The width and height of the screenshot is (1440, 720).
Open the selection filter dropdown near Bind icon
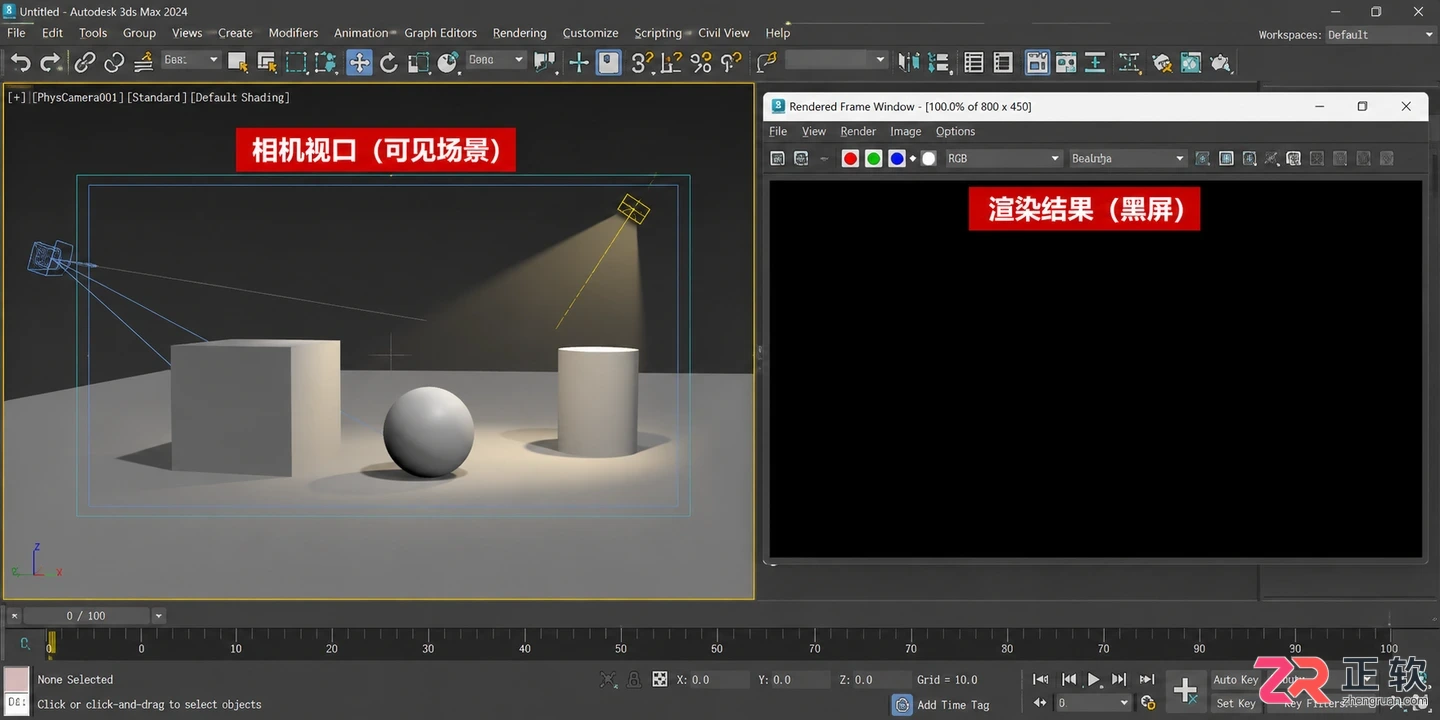[191, 60]
